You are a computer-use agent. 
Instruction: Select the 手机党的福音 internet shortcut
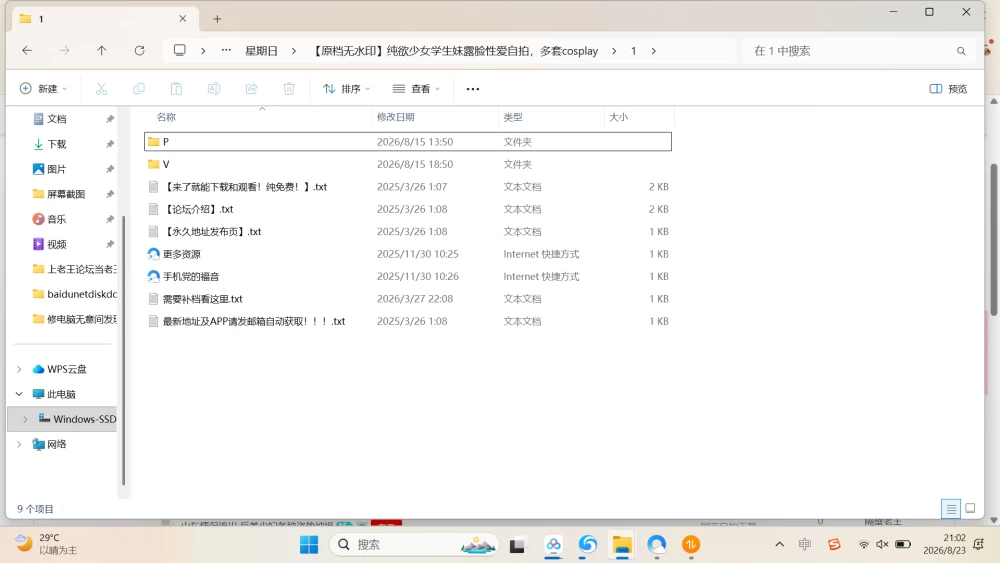tap(408, 276)
